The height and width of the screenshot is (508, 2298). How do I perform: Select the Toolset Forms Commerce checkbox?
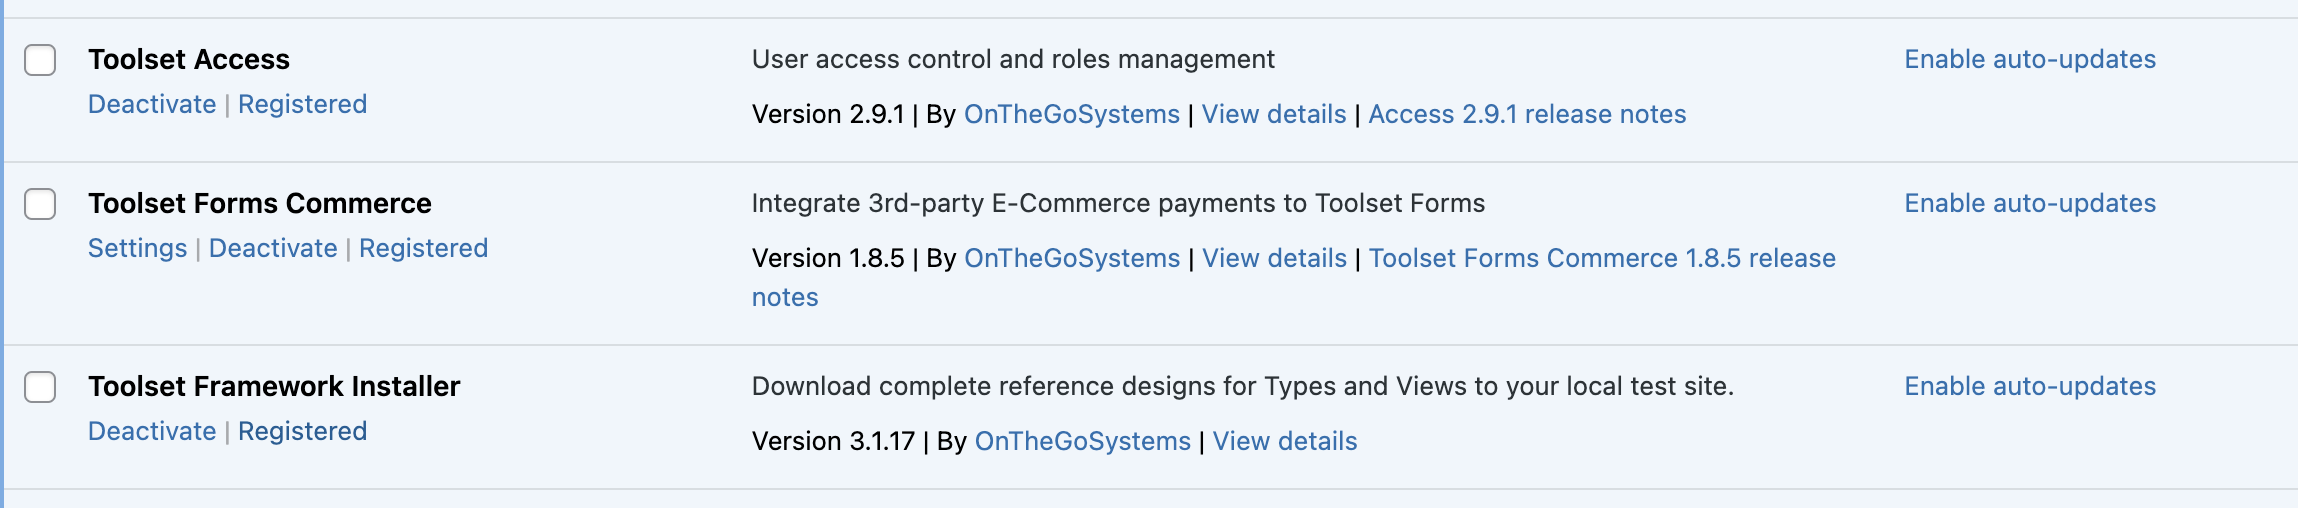(40, 204)
